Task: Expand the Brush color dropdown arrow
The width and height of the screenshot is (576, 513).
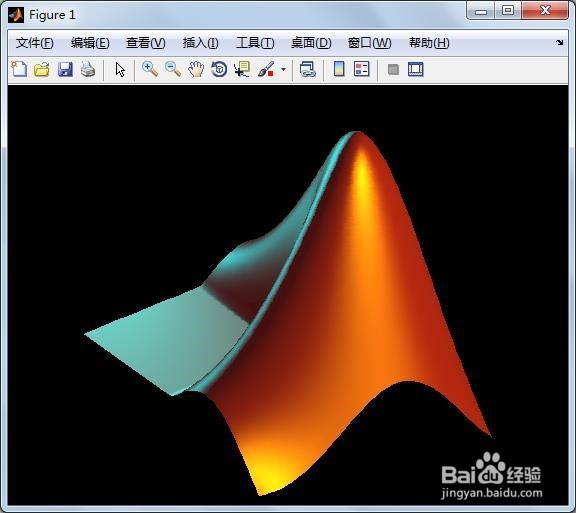Action: tap(283, 69)
